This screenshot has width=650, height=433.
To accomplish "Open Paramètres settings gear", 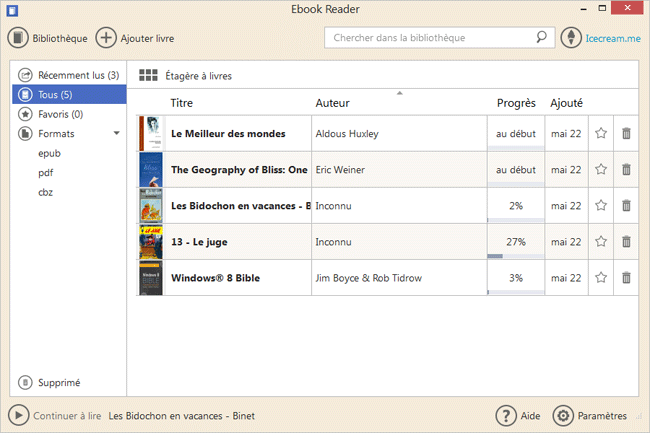I will (563, 416).
